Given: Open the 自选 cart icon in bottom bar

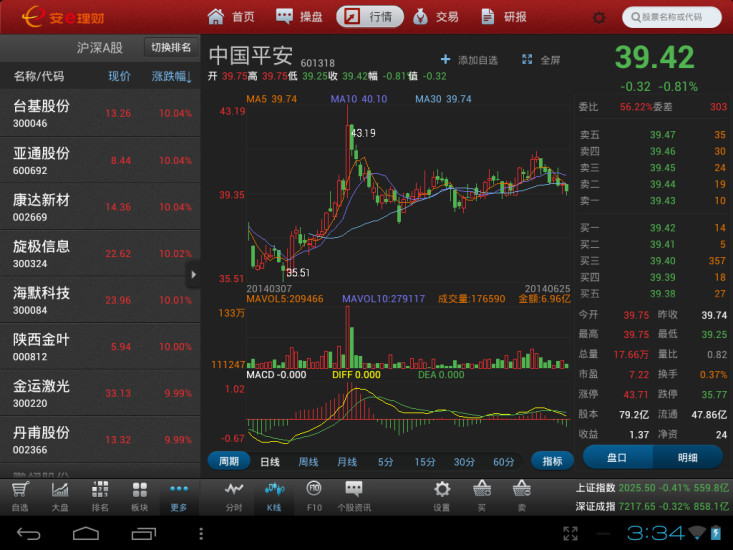Looking at the screenshot, I should click(20, 495).
